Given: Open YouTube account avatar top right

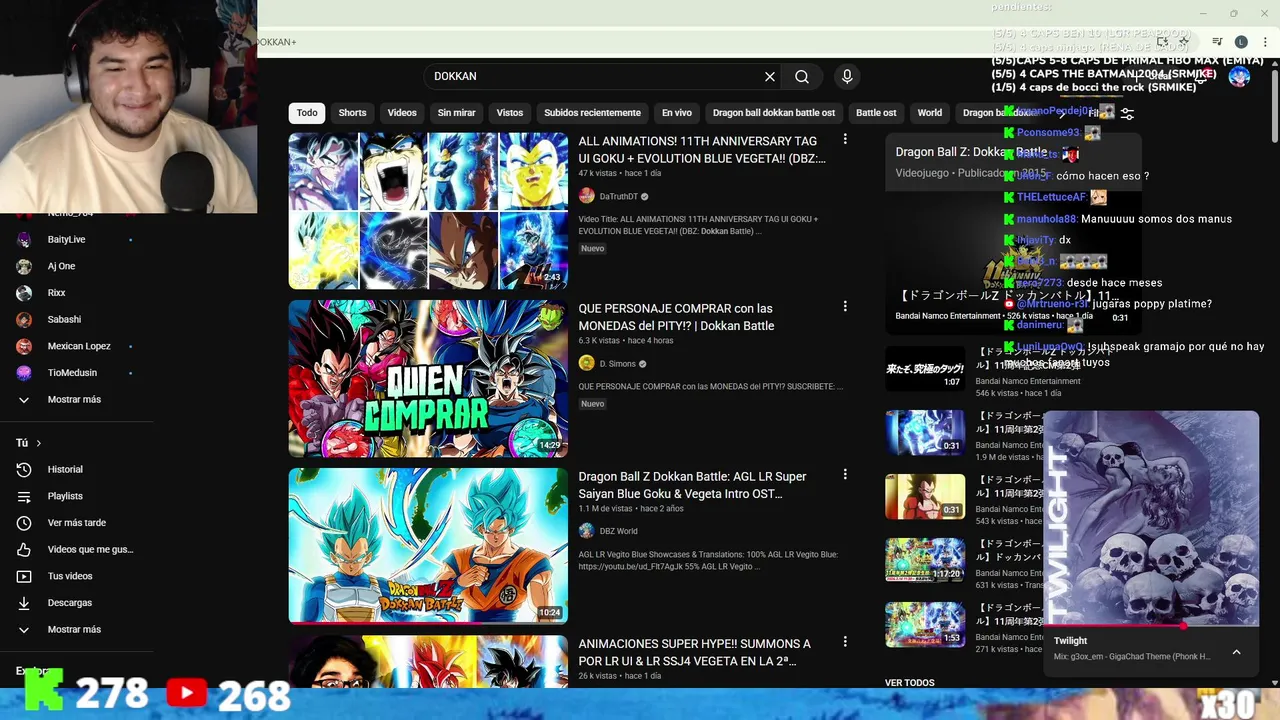Looking at the screenshot, I should click(x=1239, y=76).
